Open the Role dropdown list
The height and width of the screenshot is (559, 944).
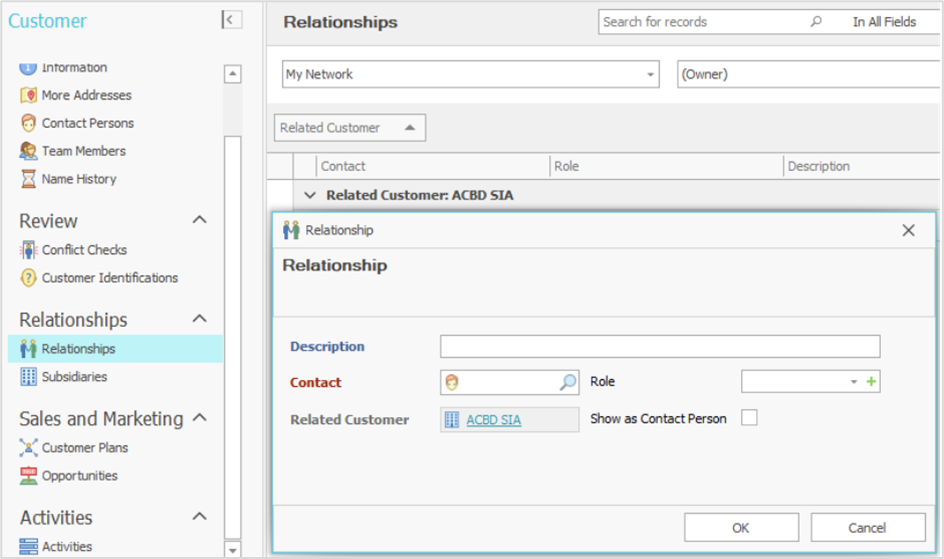(853, 382)
